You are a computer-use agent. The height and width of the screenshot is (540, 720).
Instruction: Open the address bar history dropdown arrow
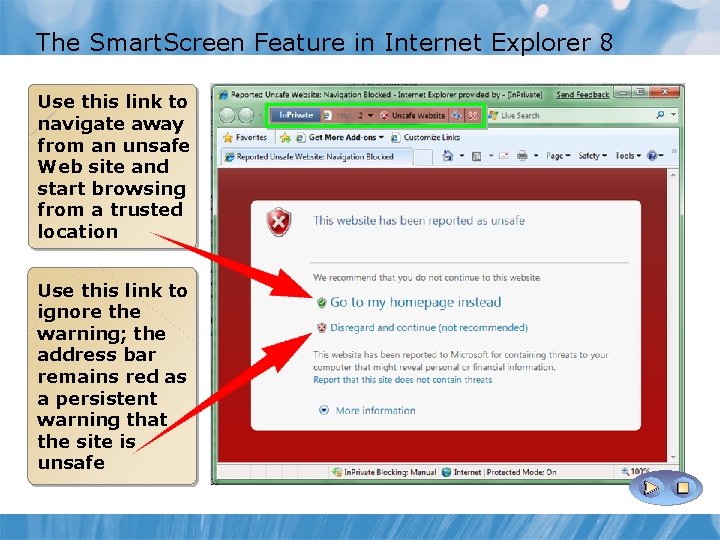click(370, 115)
